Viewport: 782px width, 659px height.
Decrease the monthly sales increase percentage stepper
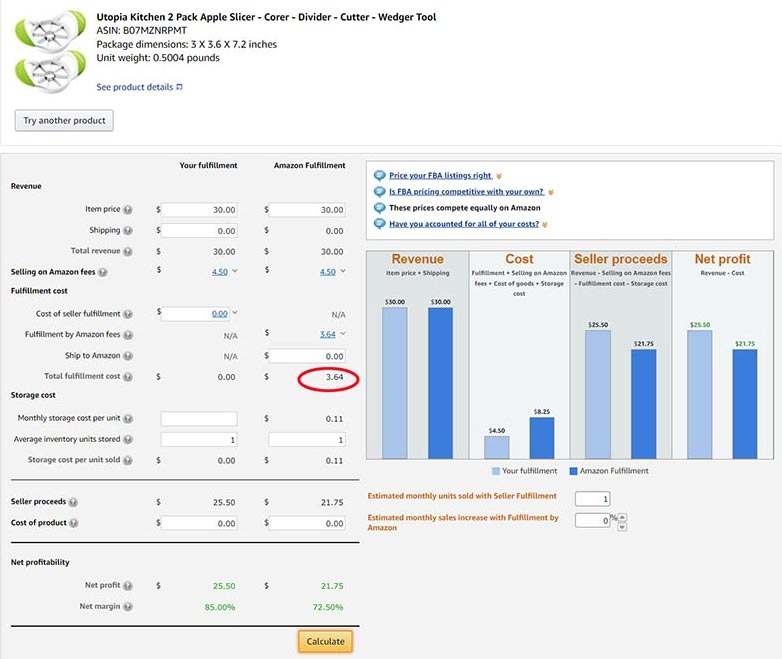(622, 527)
